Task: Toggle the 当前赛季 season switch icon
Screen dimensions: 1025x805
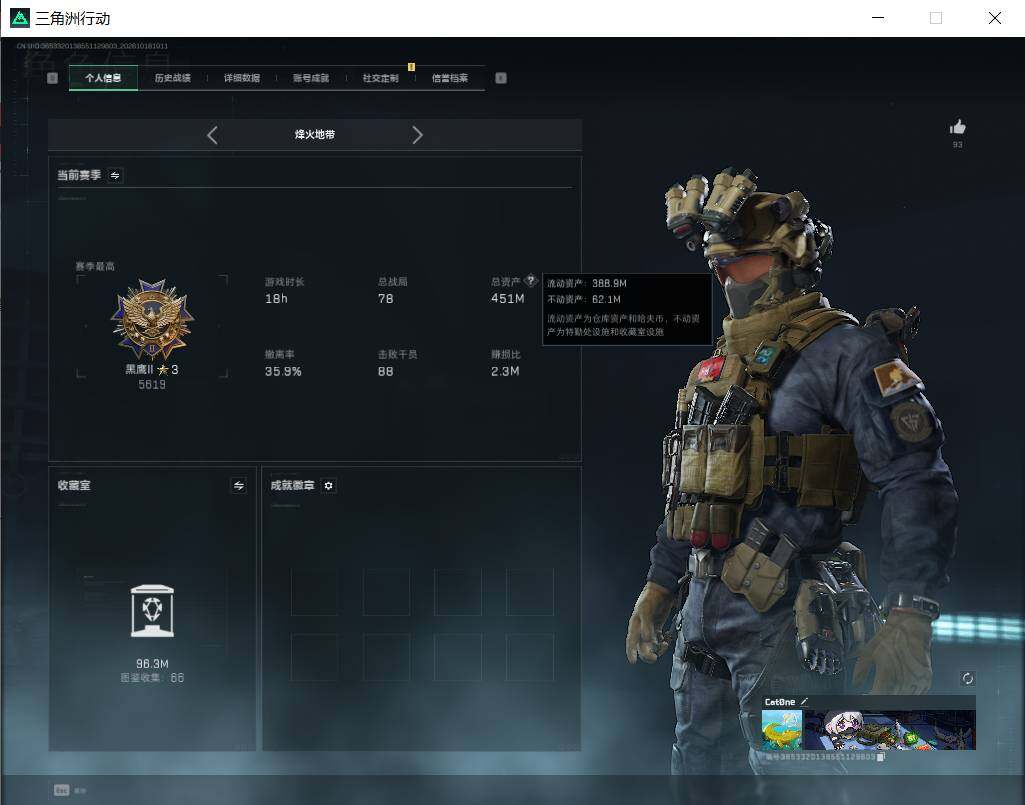Action: [x=115, y=175]
